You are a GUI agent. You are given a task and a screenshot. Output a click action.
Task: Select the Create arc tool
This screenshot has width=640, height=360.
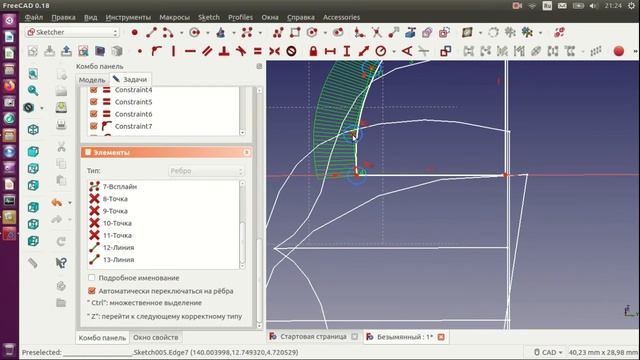click(168, 32)
